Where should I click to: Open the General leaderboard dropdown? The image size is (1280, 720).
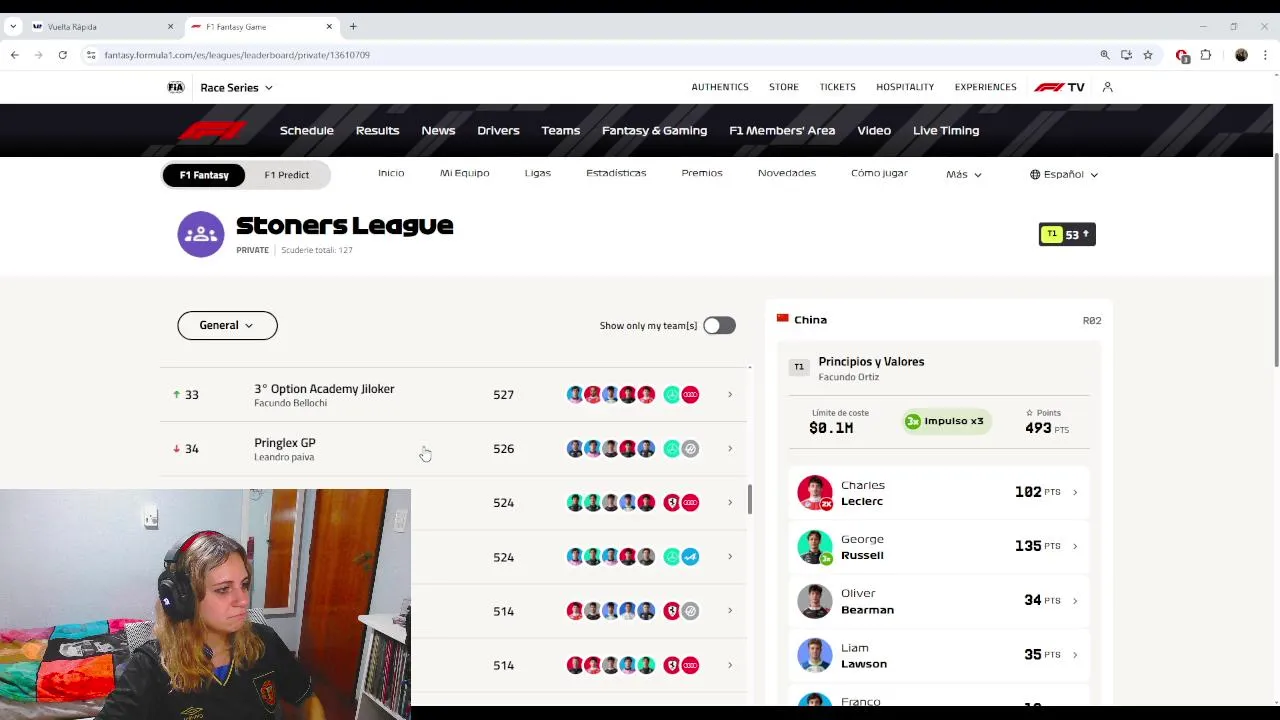(227, 325)
